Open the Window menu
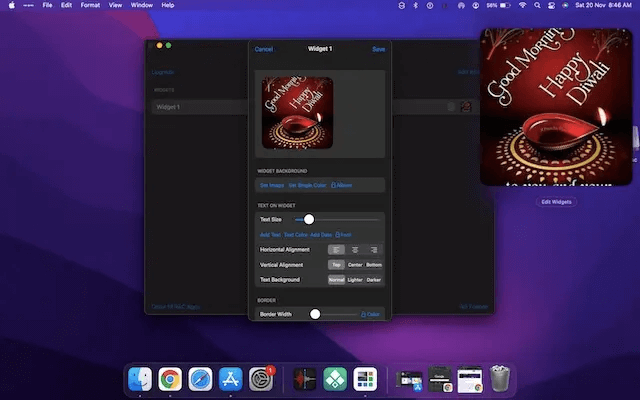 click(x=142, y=6)
